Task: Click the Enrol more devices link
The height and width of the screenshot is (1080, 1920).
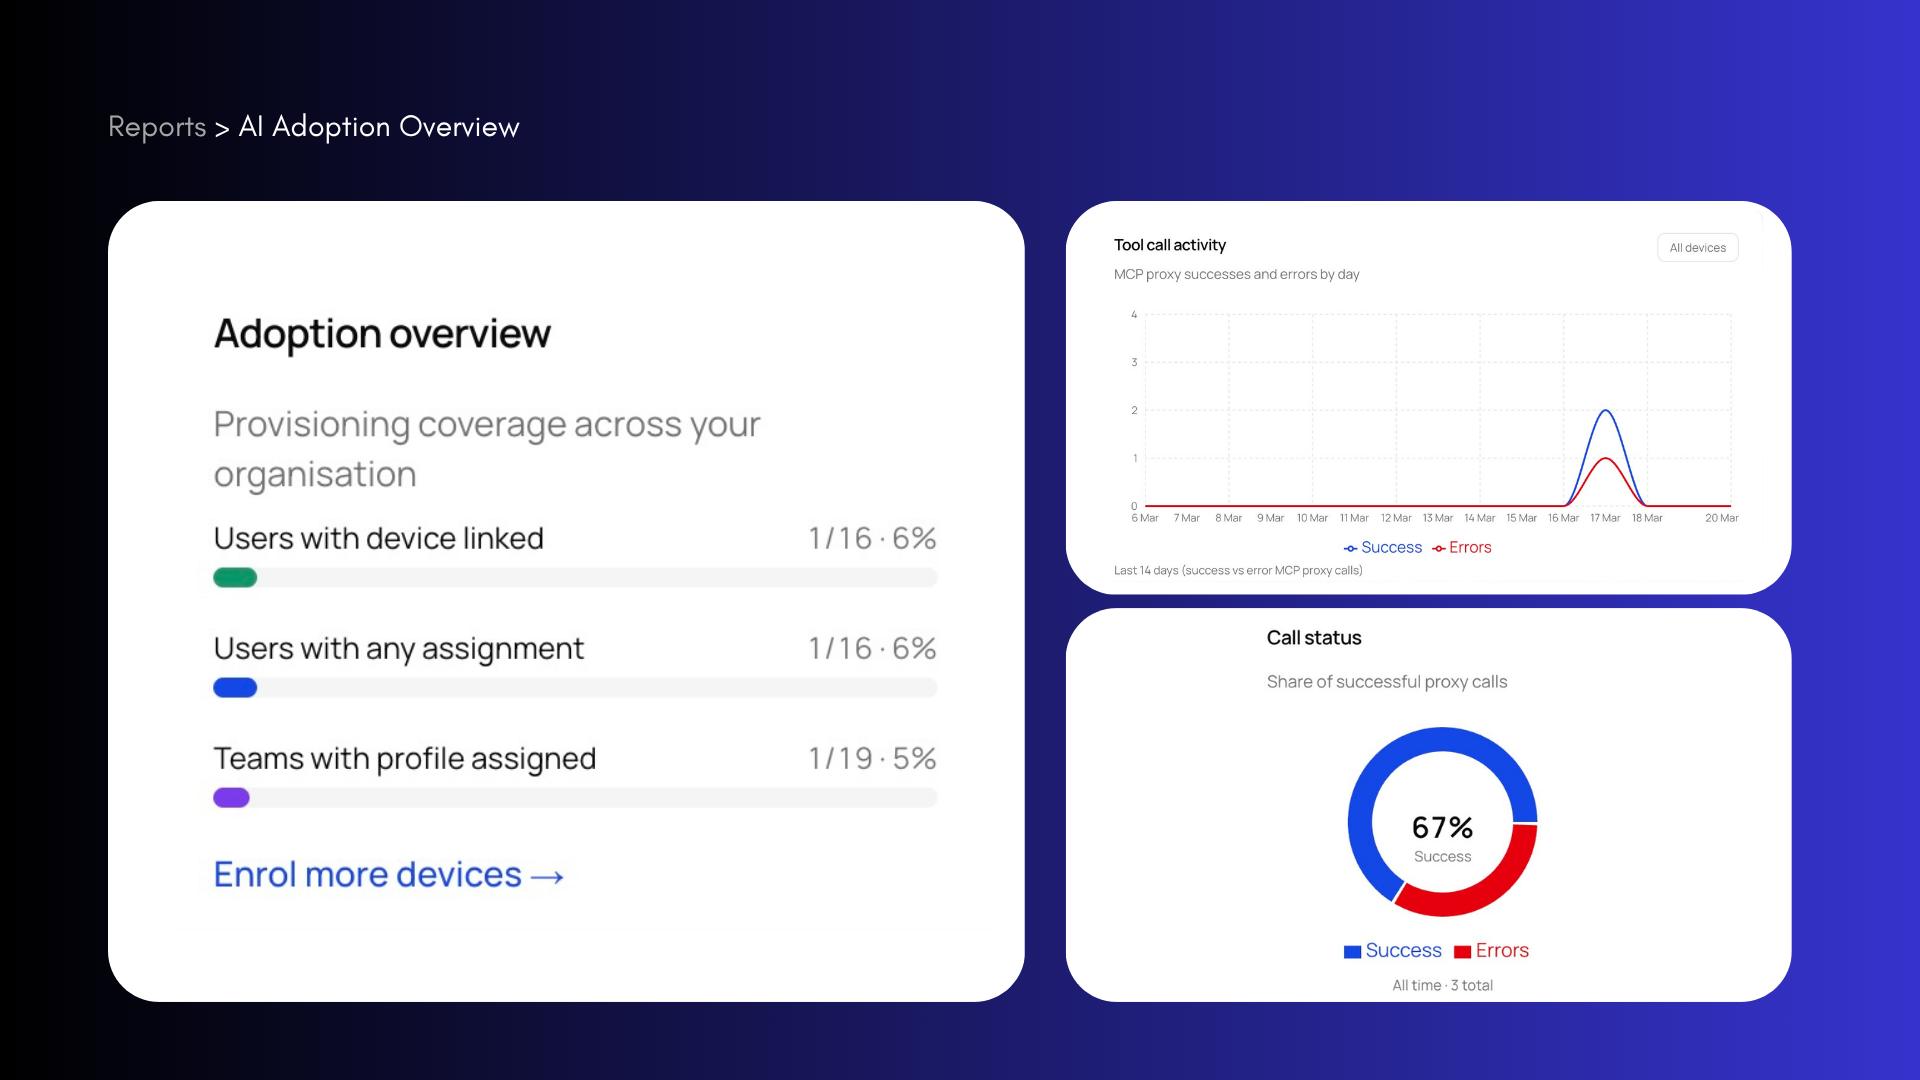Action: pyautogui.click(x=365, y=874)
